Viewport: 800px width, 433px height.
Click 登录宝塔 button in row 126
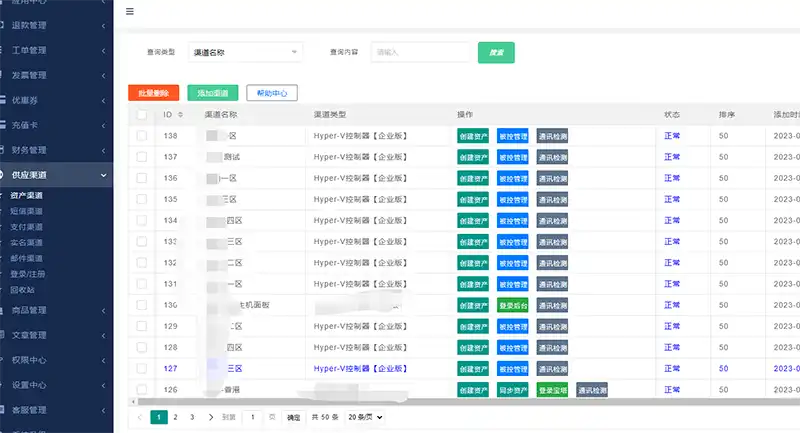[553, 390]
